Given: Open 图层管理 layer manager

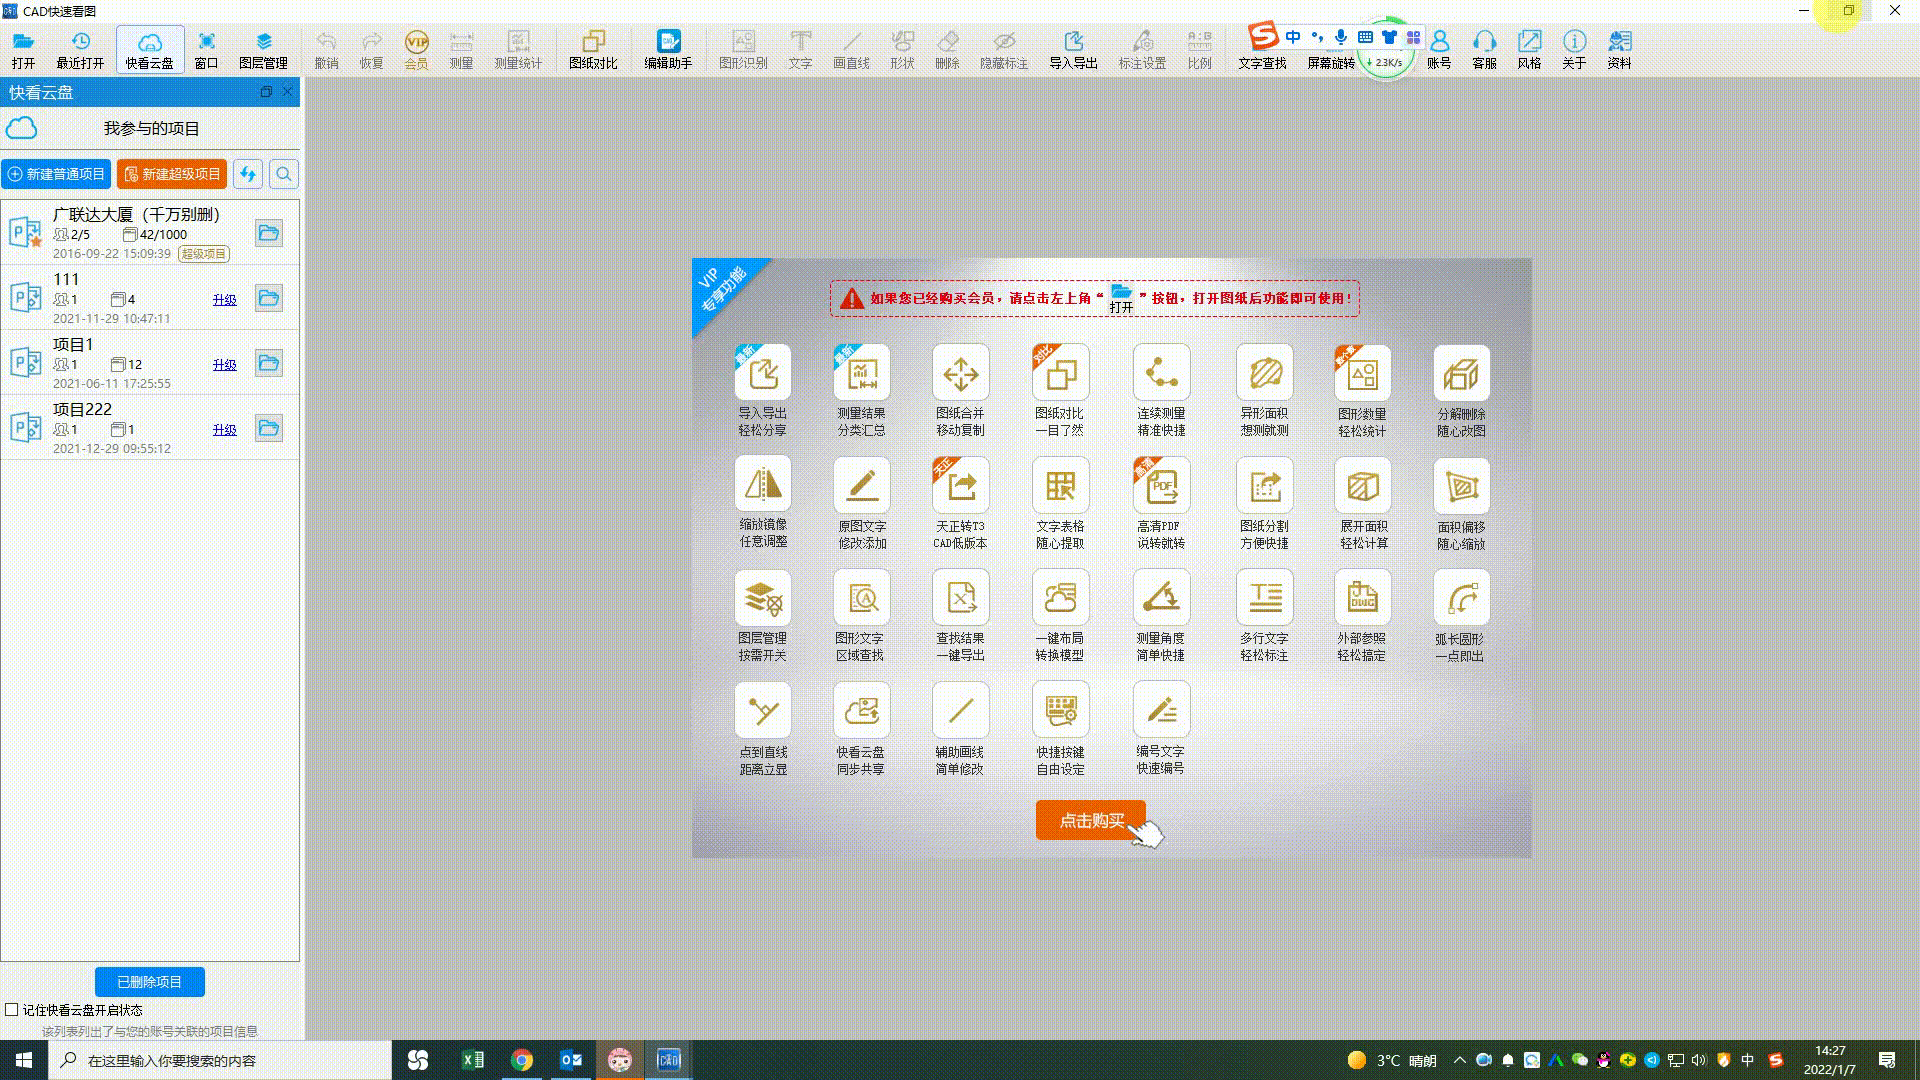Looking at the screenshot, I should (x=263, y=49).
